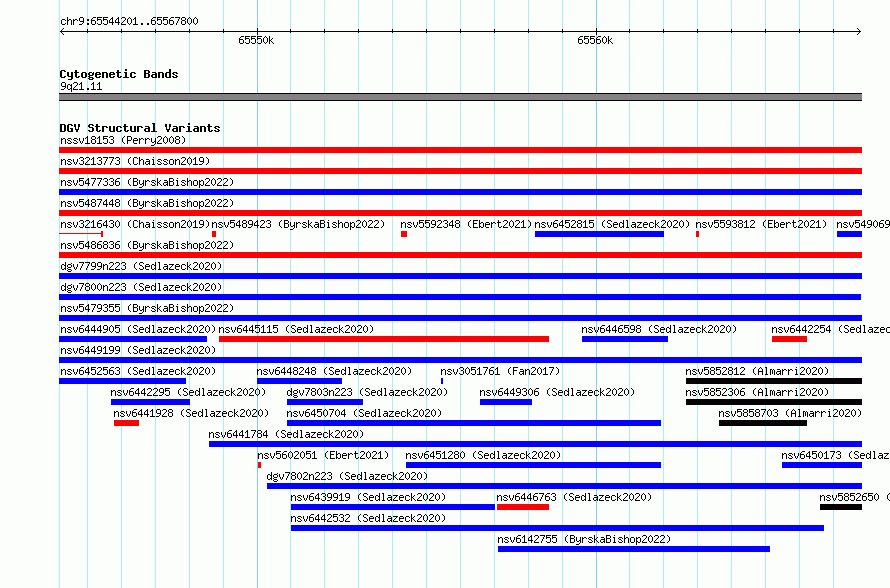Click the blue bar under nsv5477336
The image size is (890, 588).
tap(460, 192)
